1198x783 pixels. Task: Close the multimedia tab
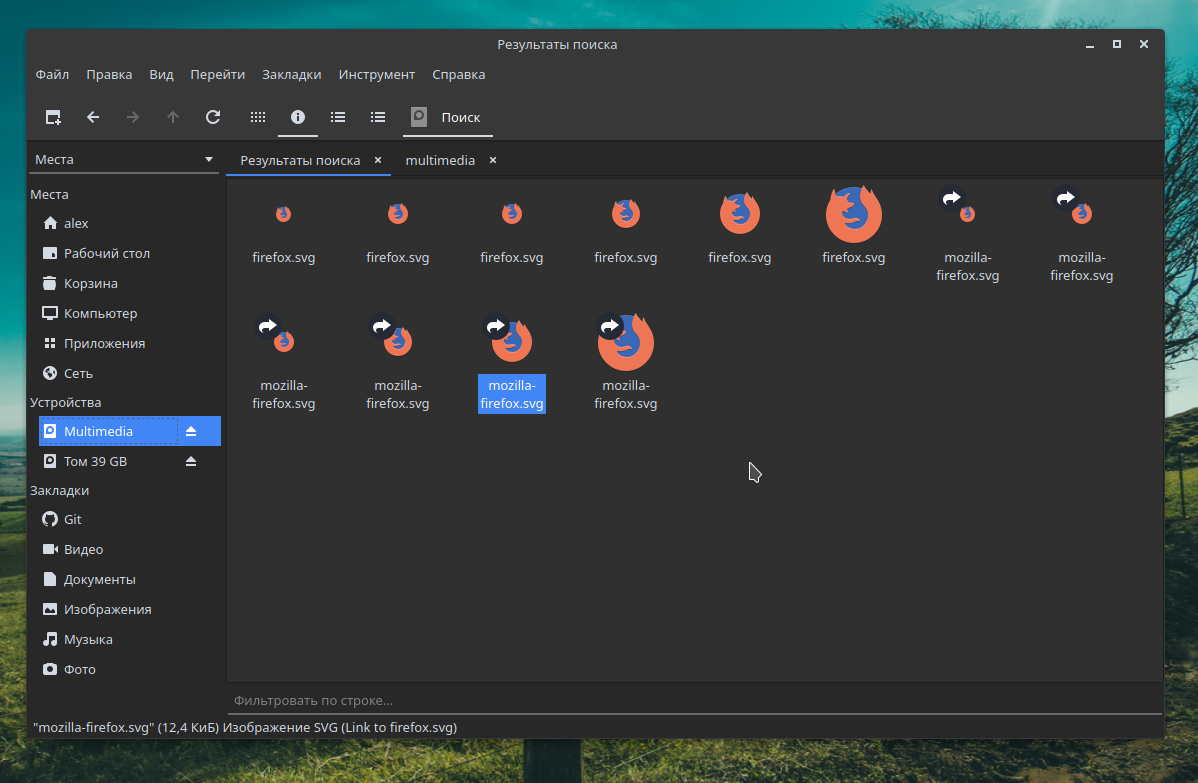(493, 160)
